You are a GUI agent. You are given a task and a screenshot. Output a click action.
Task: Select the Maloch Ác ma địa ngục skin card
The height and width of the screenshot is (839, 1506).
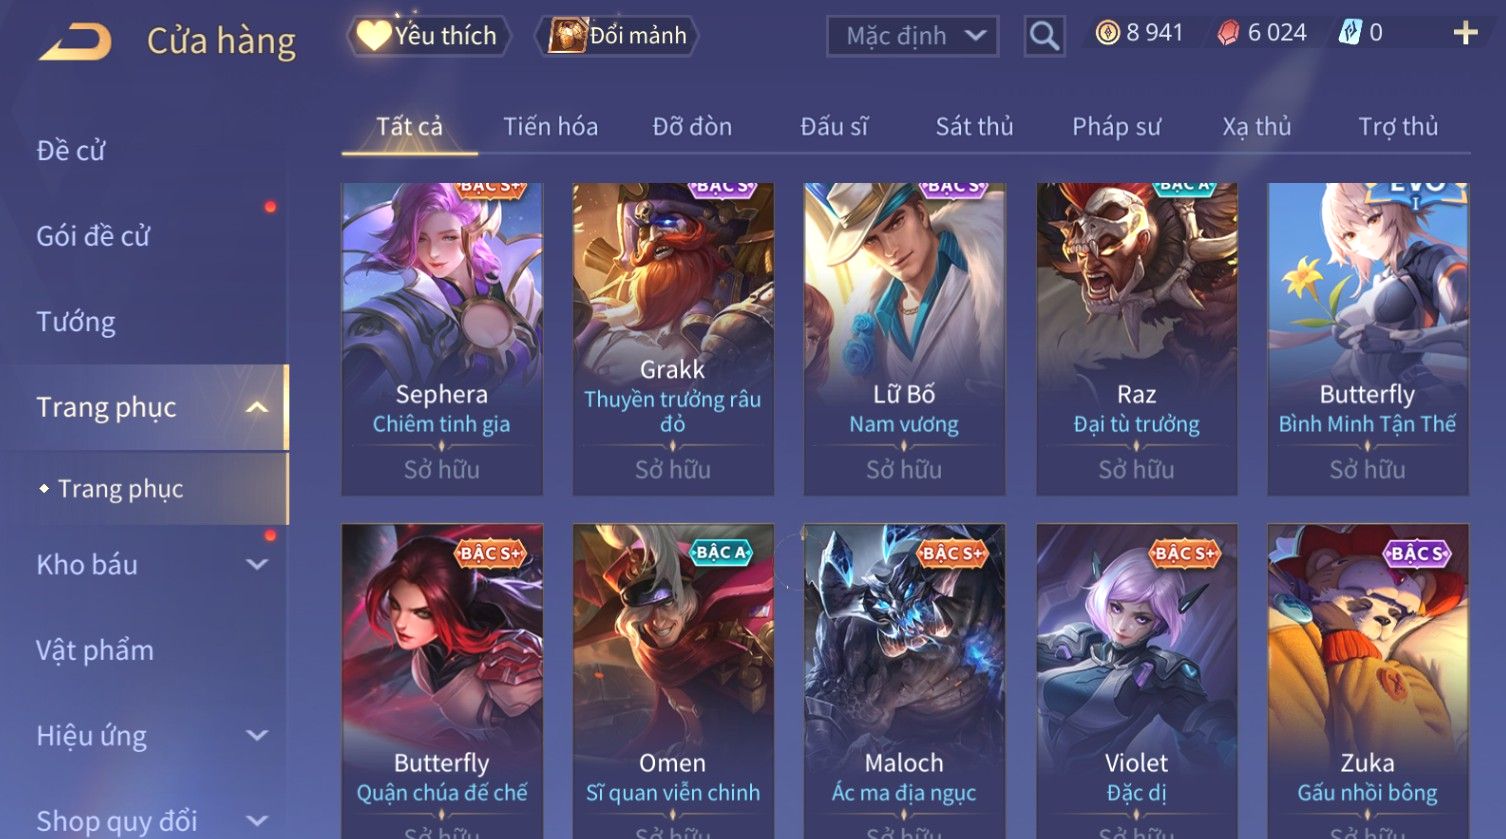coord(904,681)
